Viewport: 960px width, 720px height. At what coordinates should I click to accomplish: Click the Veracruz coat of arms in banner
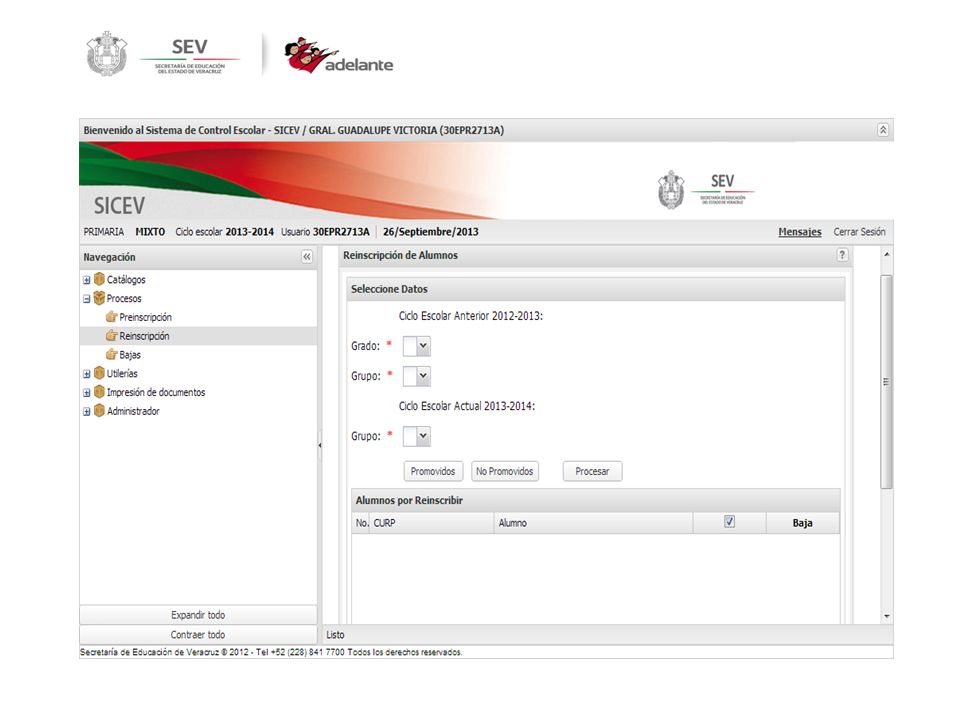[671, 190]
